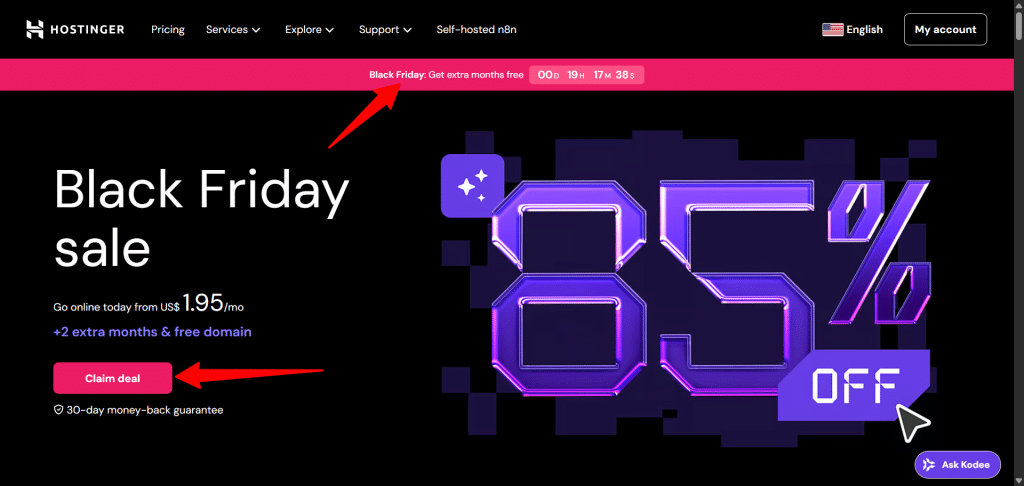Click the 'Black Friday sale' heading
Screen dimensions: 1024x486
pyautogui.click(x=201, y=218)
